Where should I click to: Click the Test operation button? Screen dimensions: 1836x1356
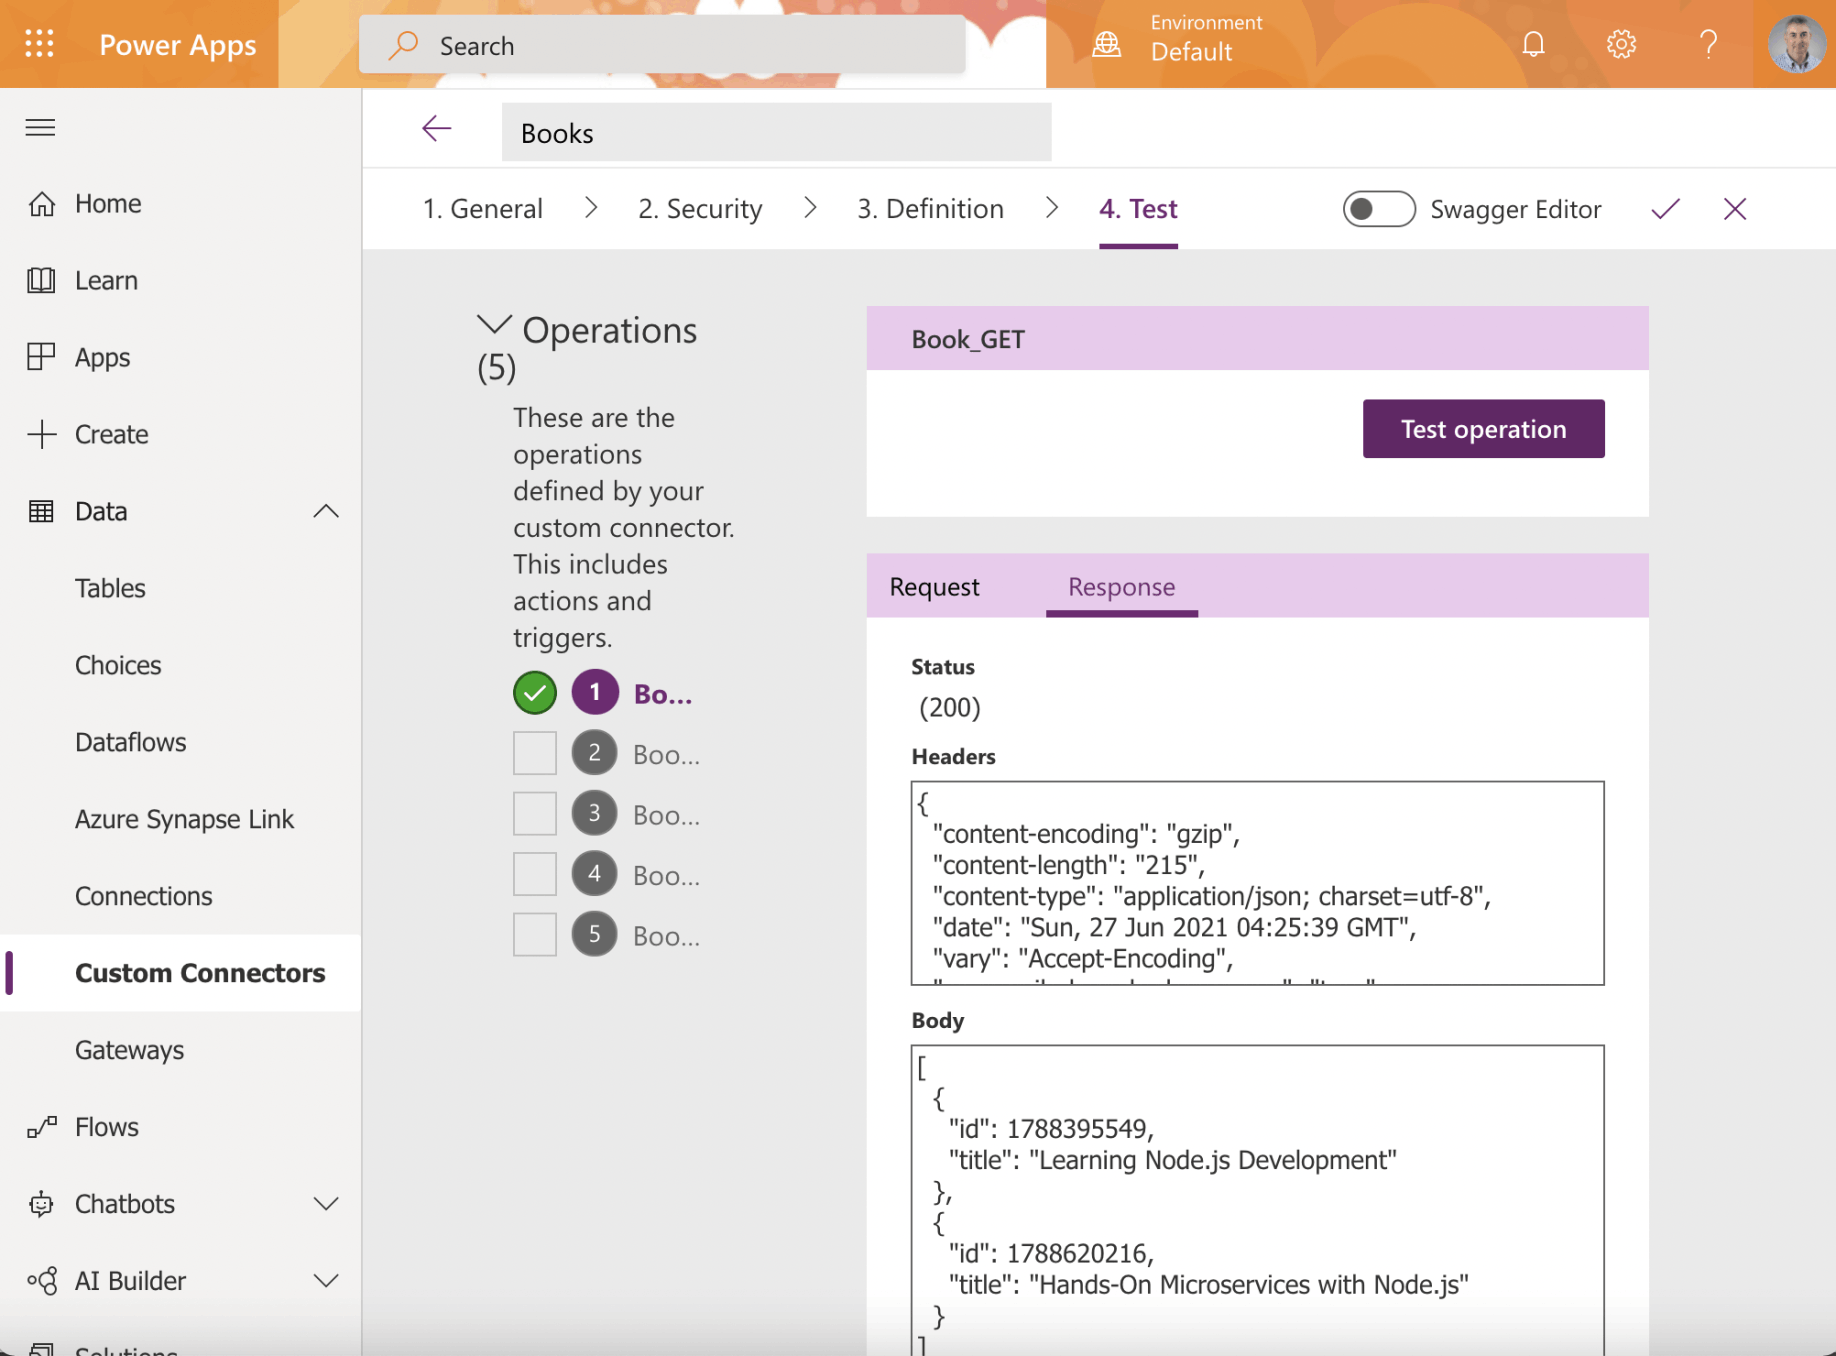tap(1483, 429)
